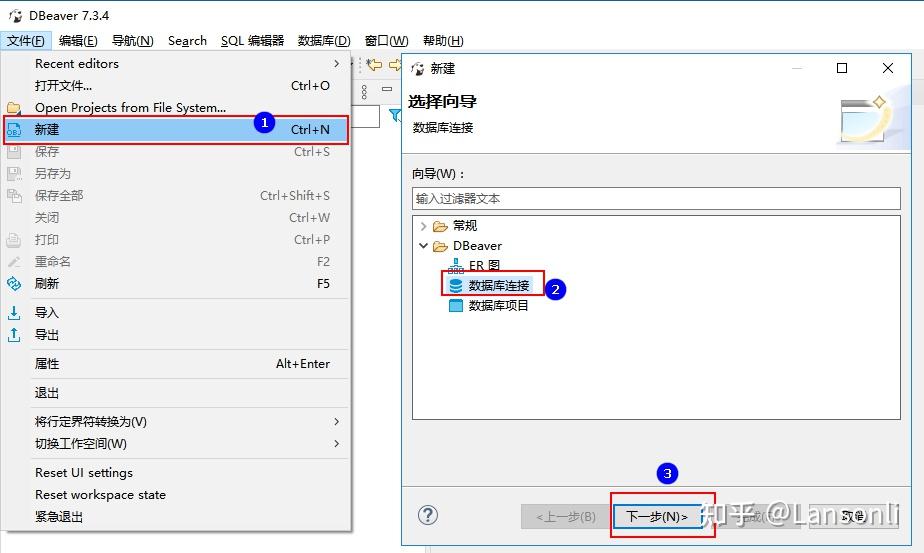This screenshot has width=924, height=553.
Task: Click the 导出 upload arrow icon
Action: point(14,335)
